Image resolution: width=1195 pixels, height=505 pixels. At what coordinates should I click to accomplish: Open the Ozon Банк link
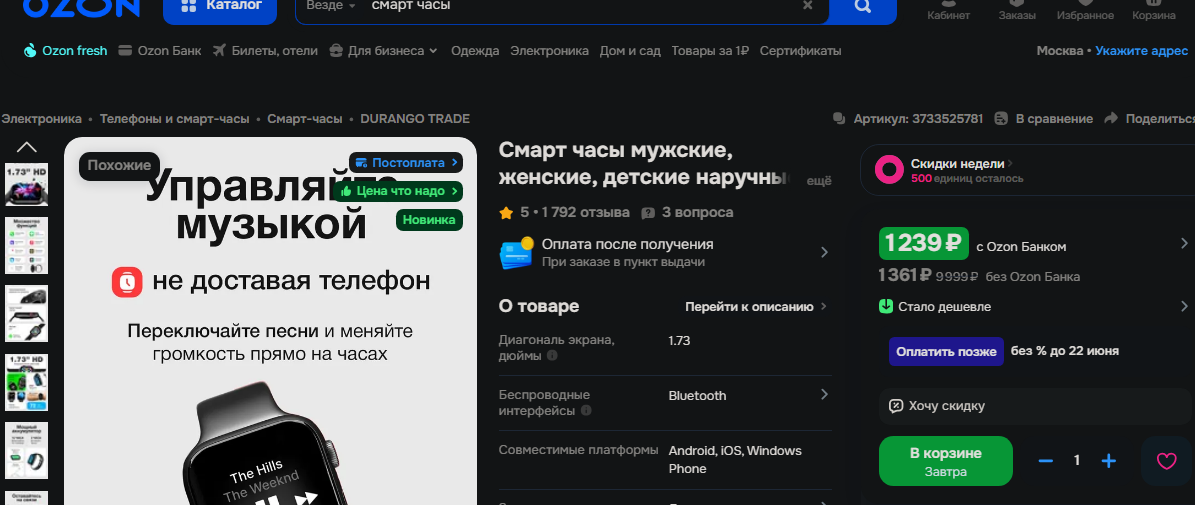tap(159, 51)
